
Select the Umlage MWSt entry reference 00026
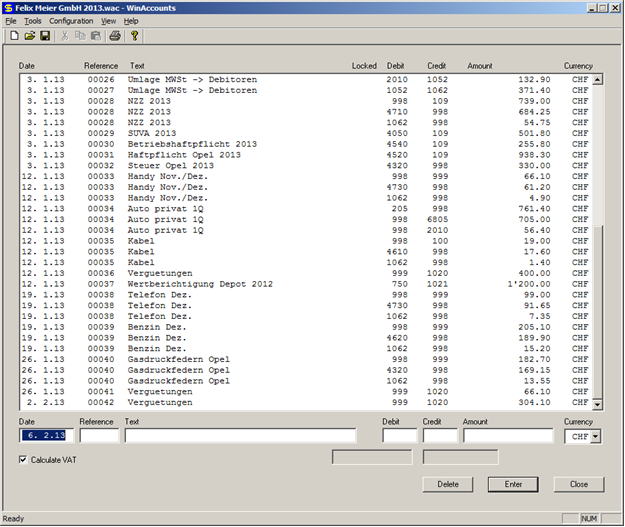click(x=306, y=80)
